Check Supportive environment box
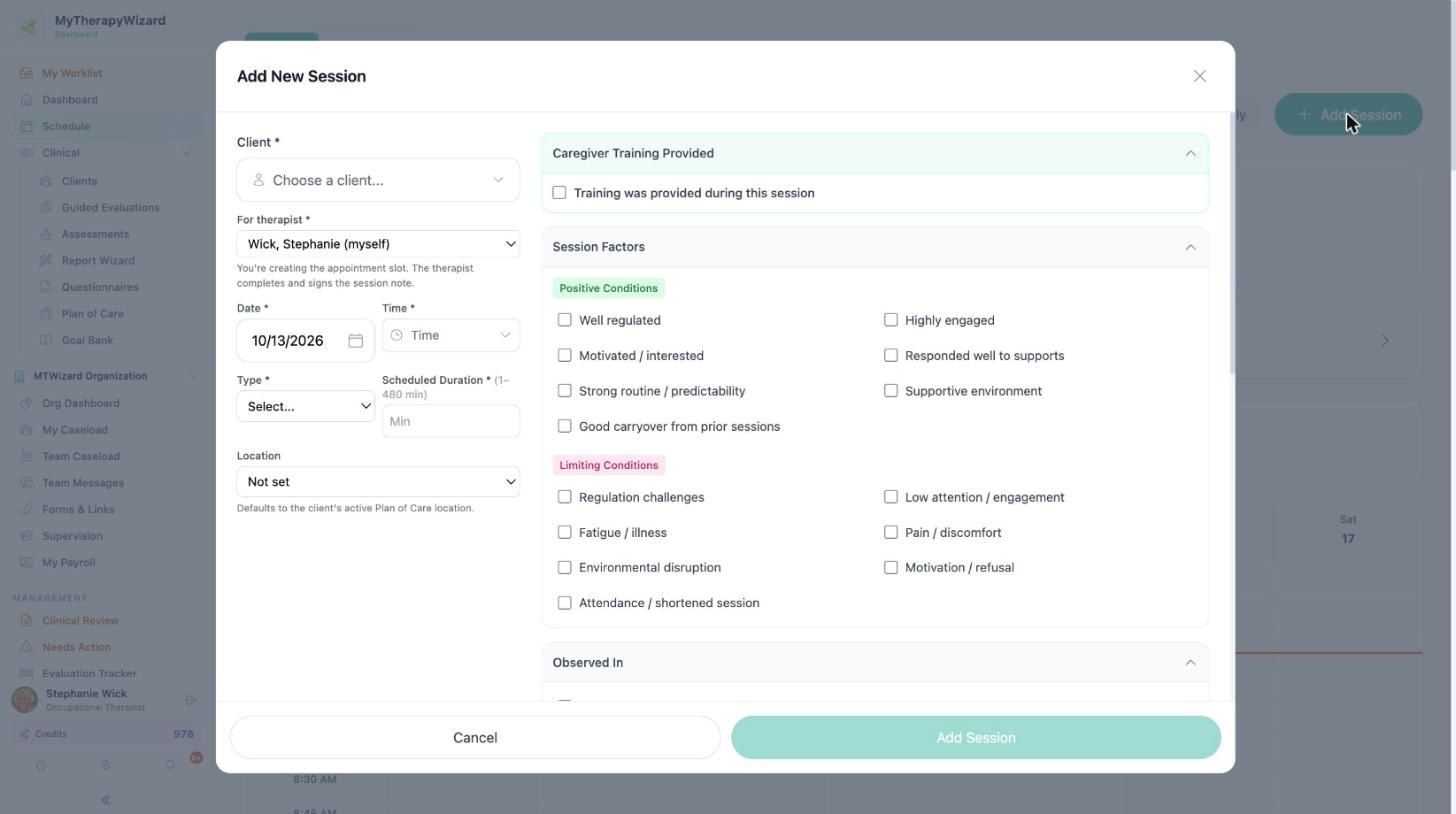The height and width of the screenshot is (814, 1456). point(891,391)
